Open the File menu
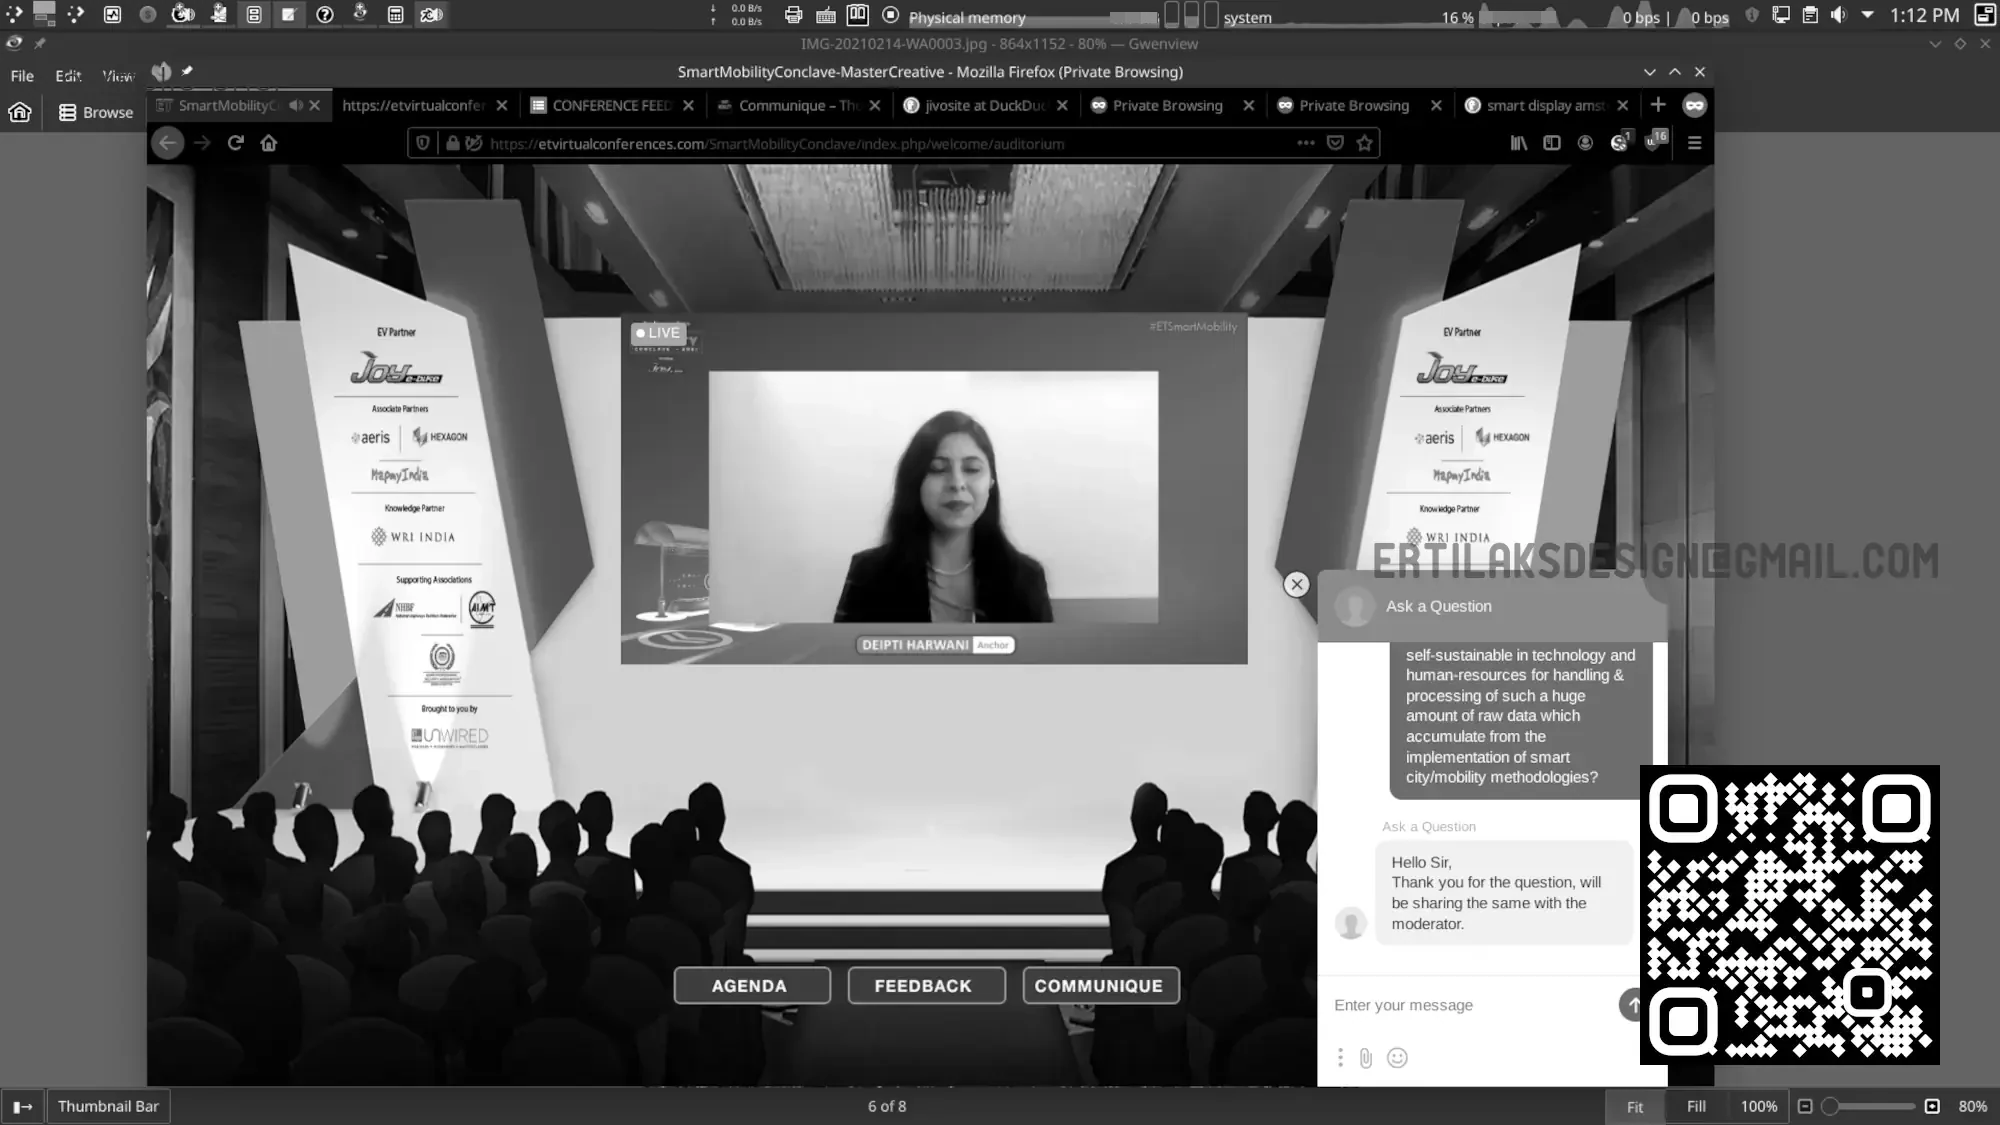The width and height of the screenshot is (2000, 1125). pos(22,76)
